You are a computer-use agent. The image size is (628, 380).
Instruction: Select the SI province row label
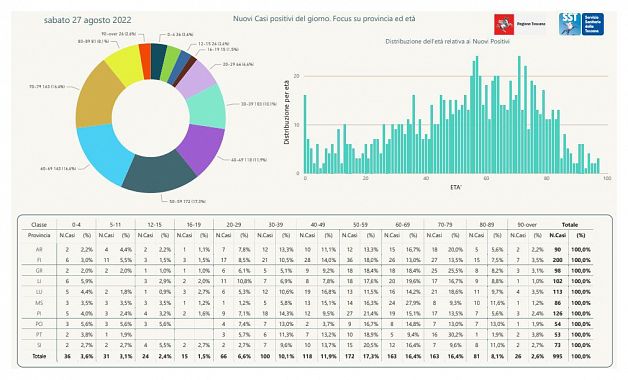[x=39, y=345]
